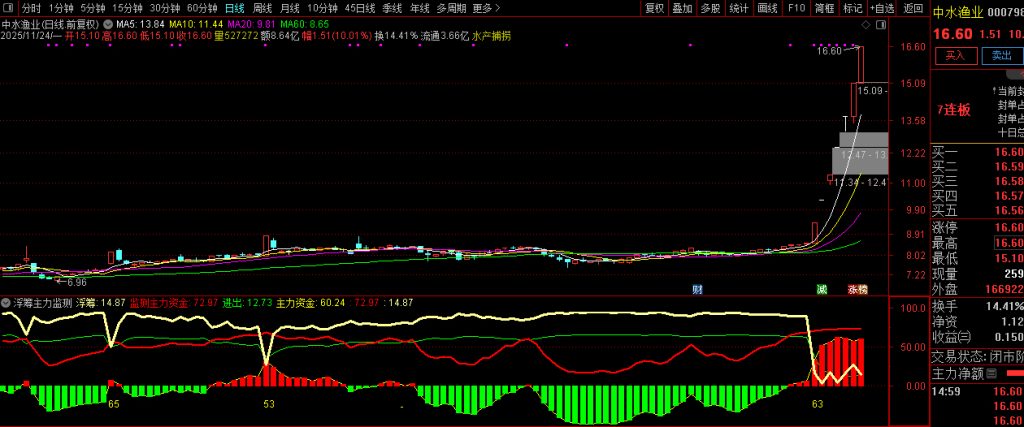Select the 10分钟 period tab

click(x=322, y=8)
